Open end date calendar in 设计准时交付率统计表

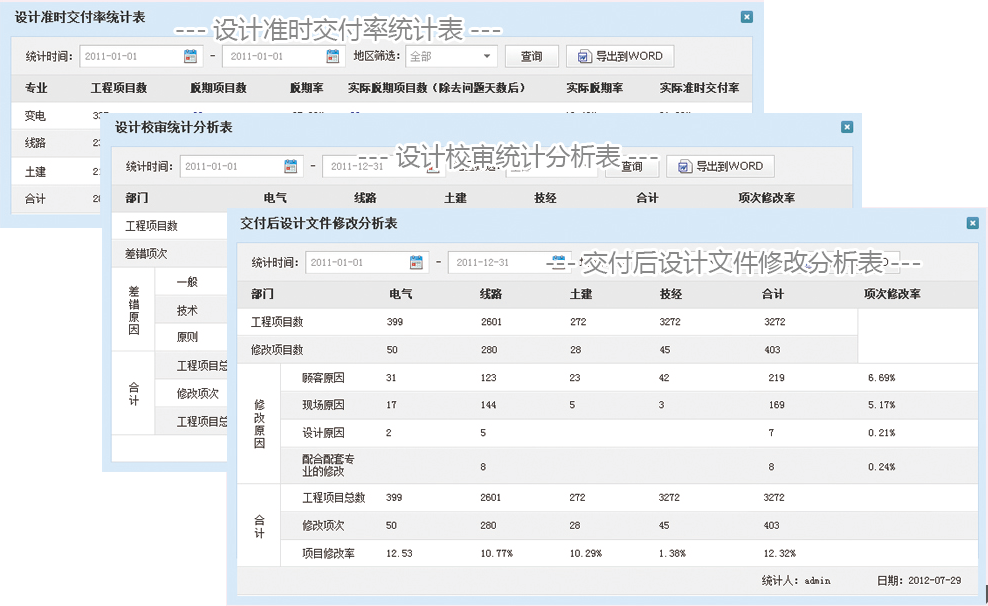[x=333, y=57]
